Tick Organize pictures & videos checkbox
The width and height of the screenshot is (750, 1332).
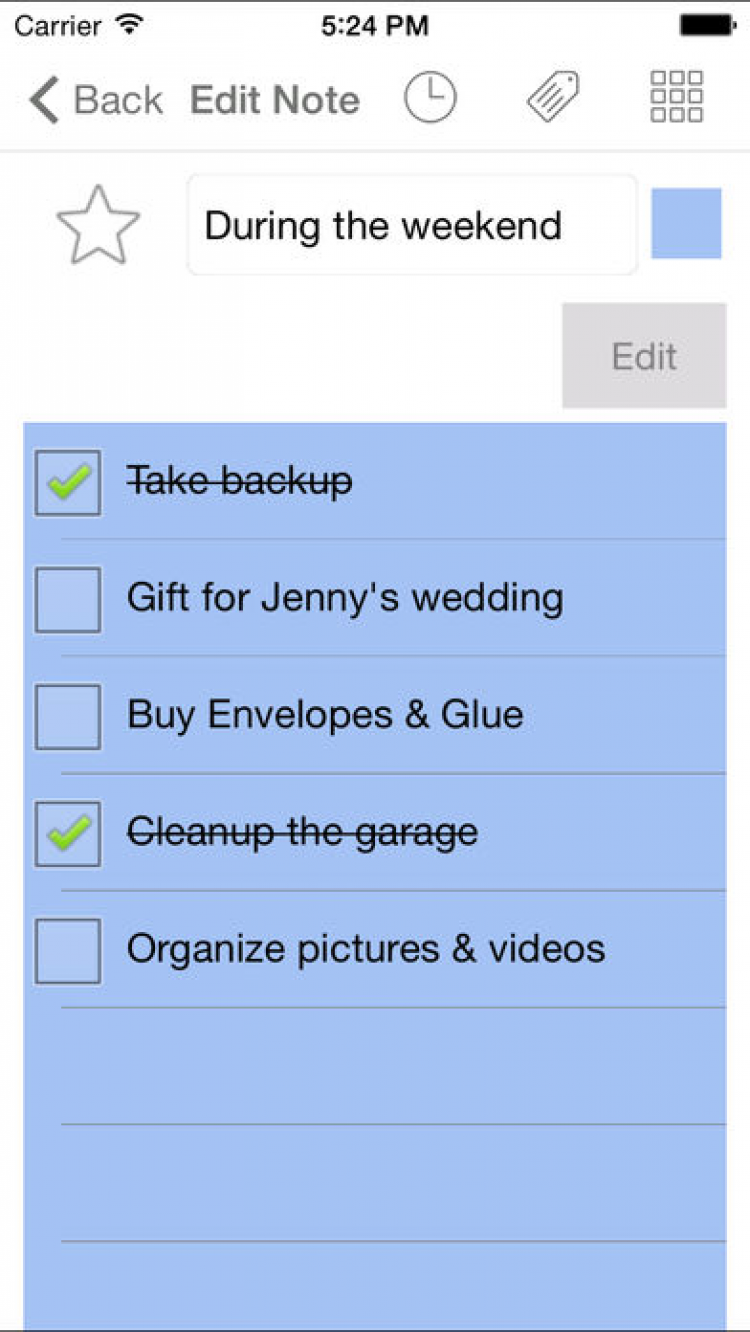point(68,951)
